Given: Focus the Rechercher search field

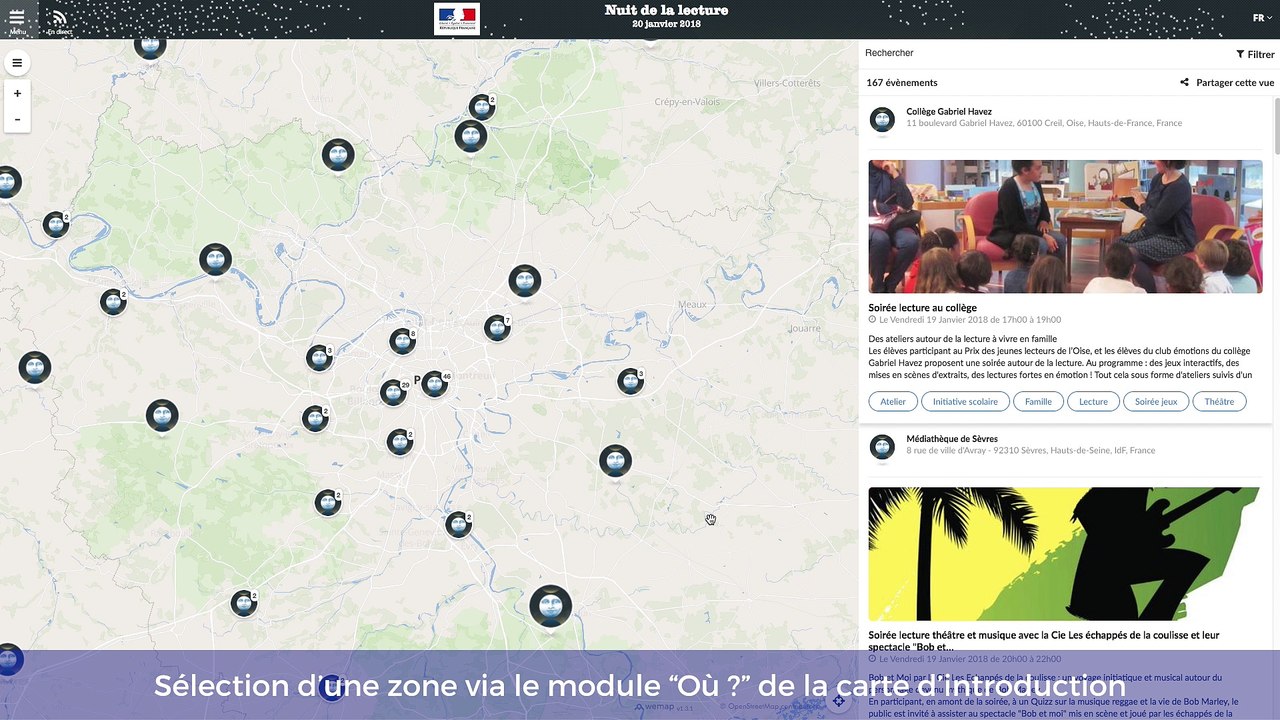Looking at the screenshot, I should (x=1040, y=53).
